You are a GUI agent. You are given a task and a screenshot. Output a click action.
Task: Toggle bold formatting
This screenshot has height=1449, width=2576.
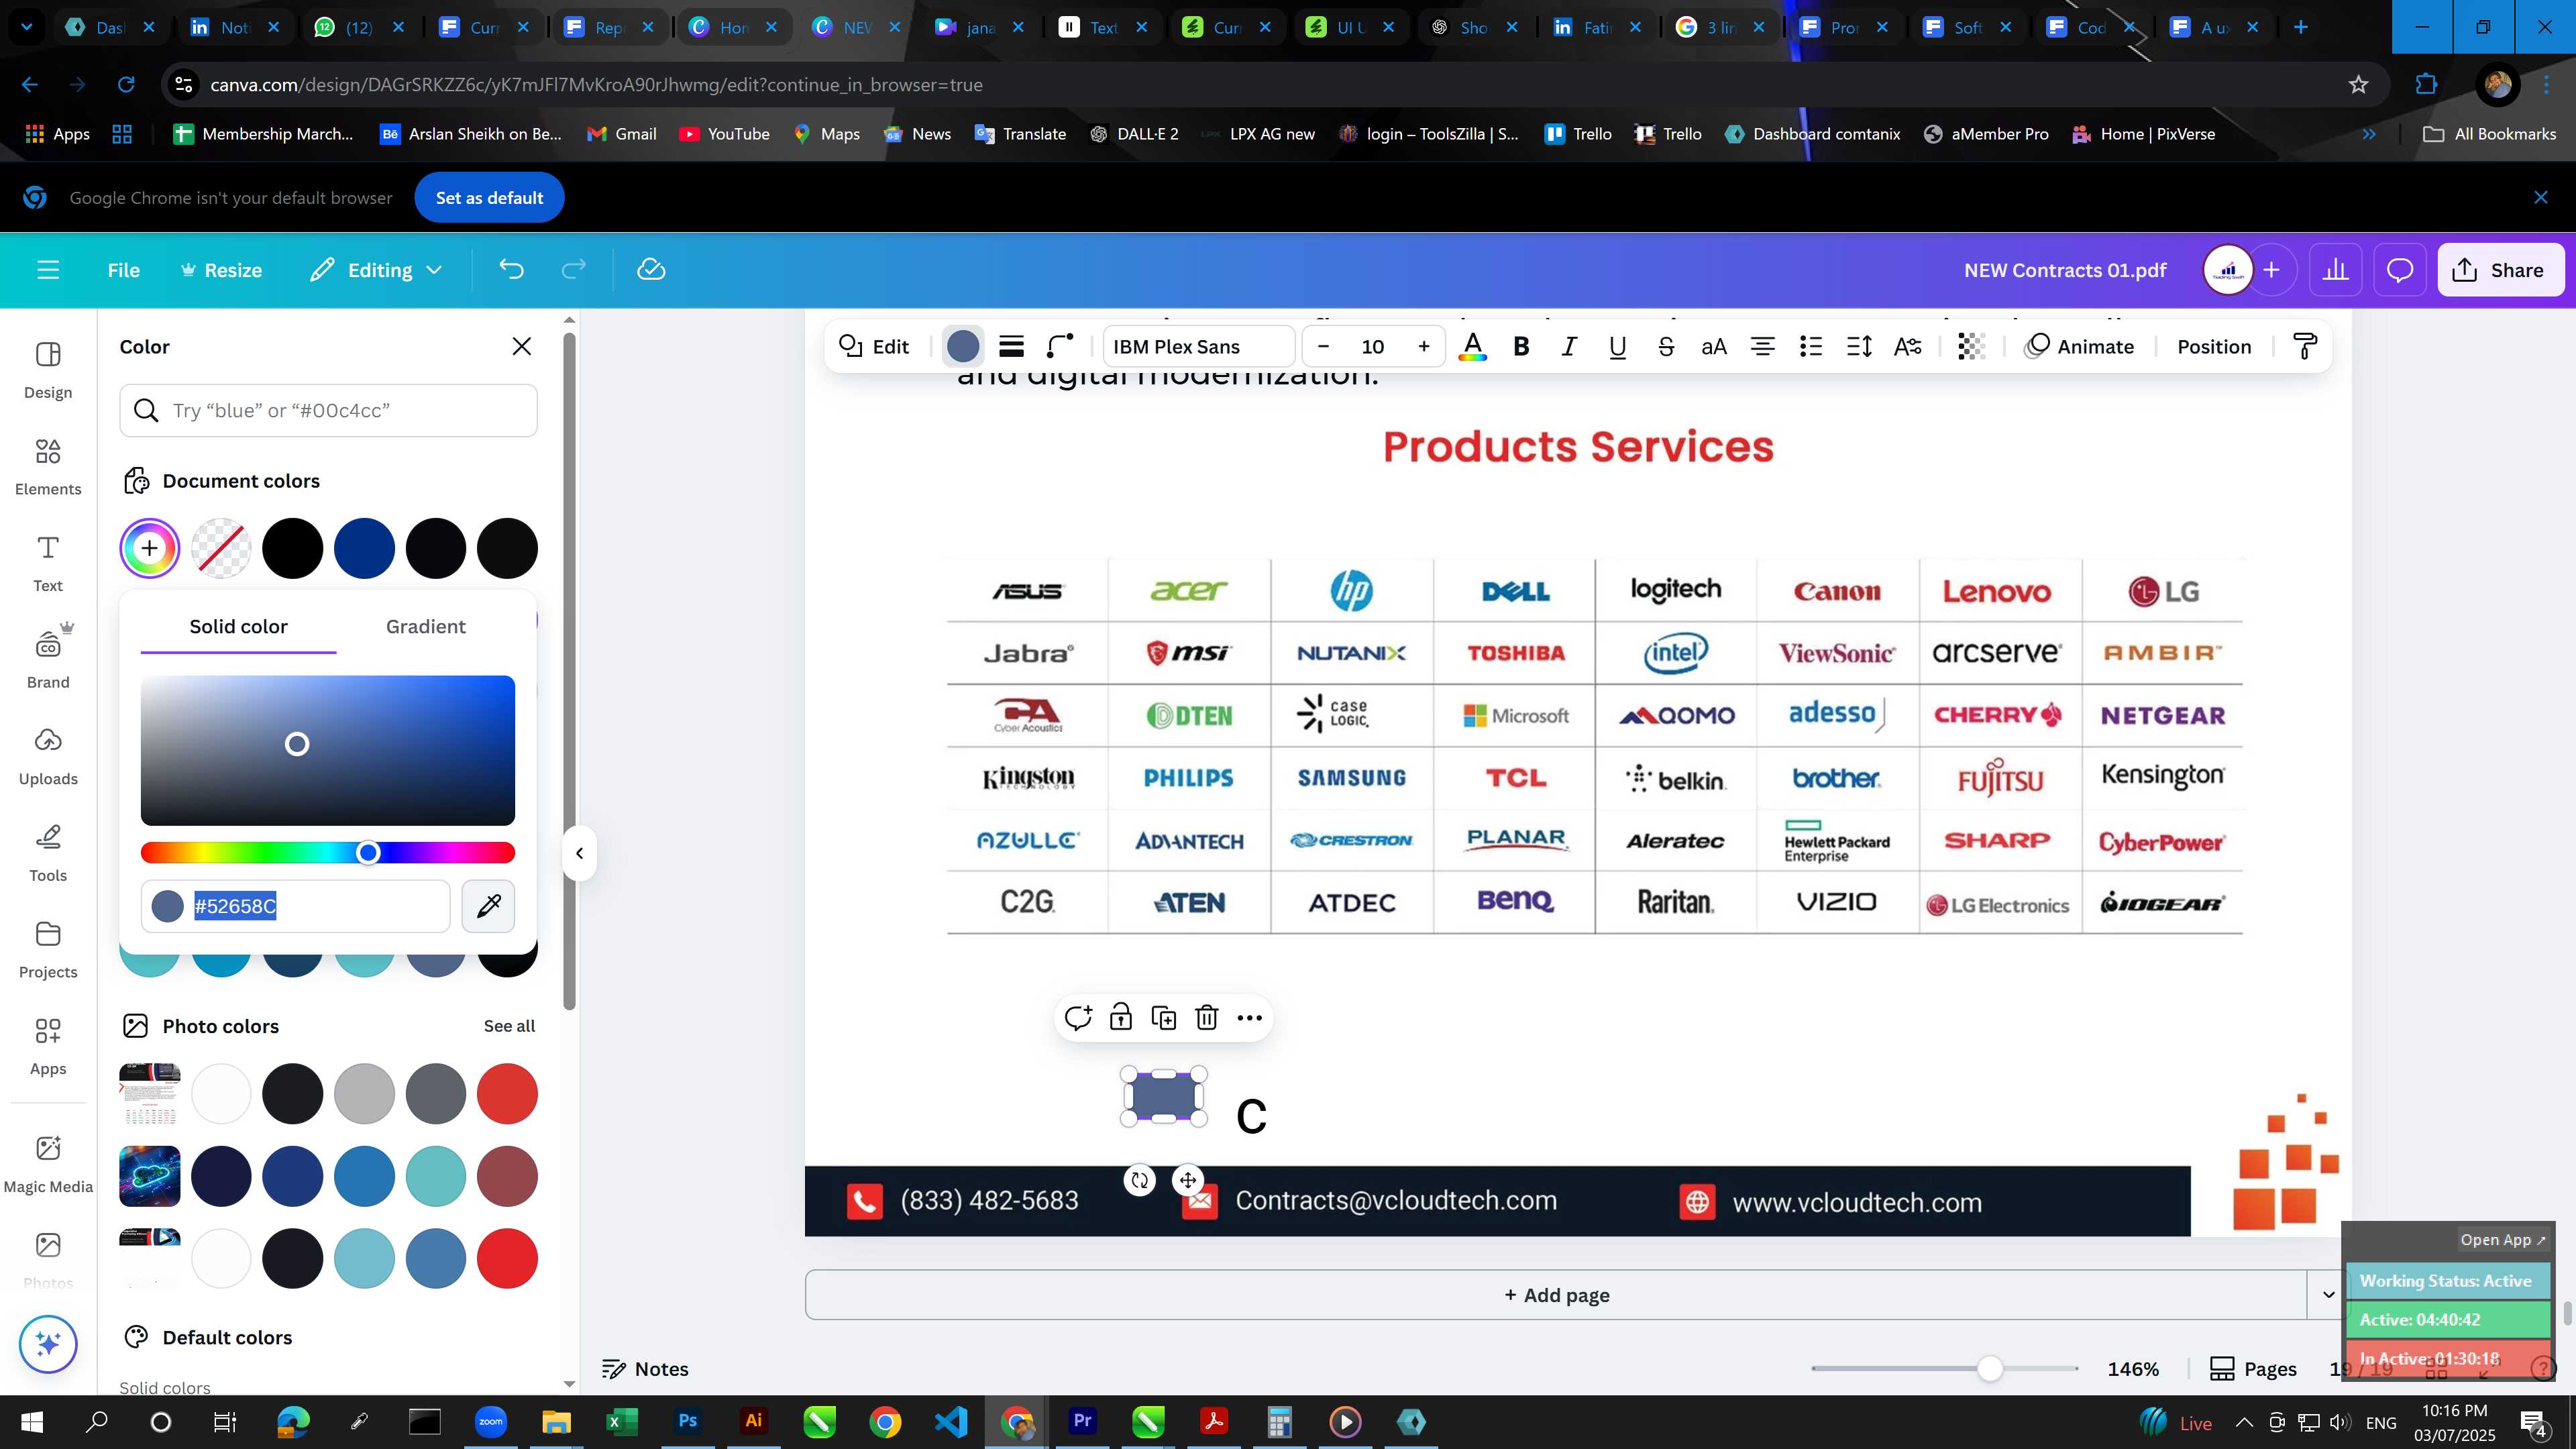[x=1521, y=347]
